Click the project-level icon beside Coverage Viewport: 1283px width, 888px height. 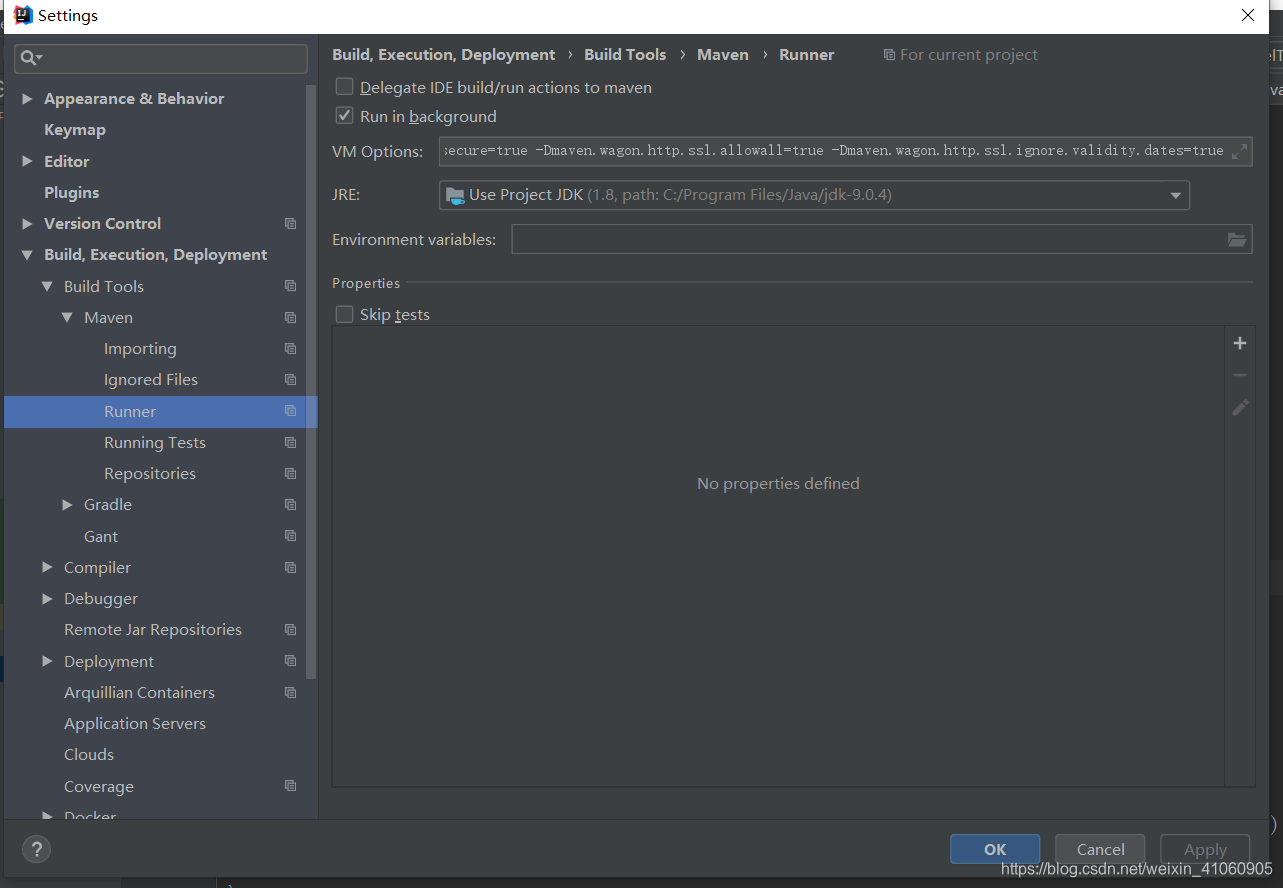click(x=290, y=786)
